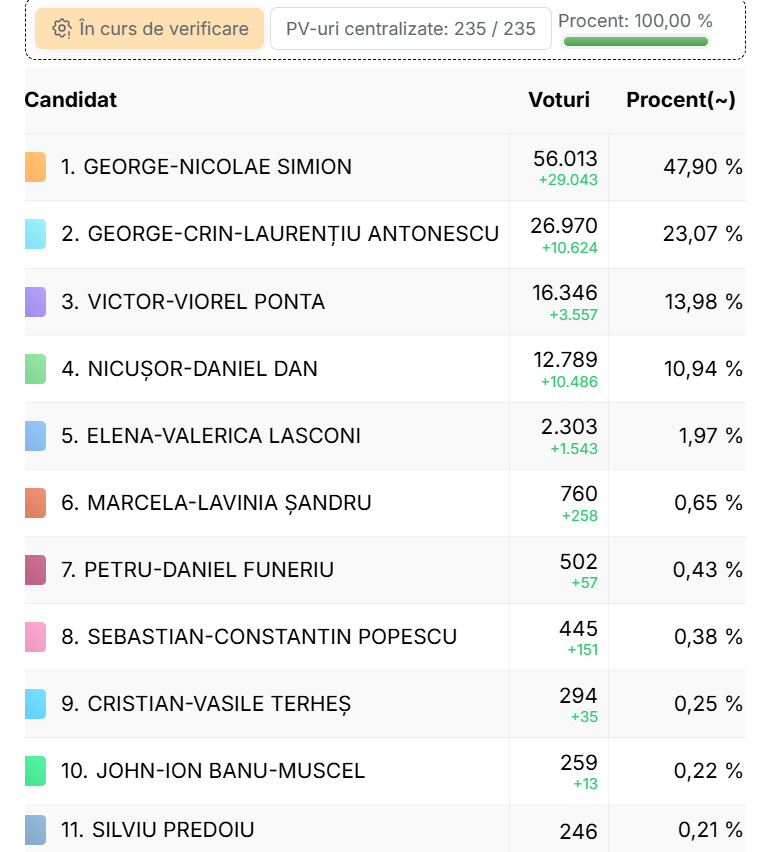Click the orange swatch for George-Nicolae Simion
The height and width of the screenshot is (852, 762).
(35, 167)
